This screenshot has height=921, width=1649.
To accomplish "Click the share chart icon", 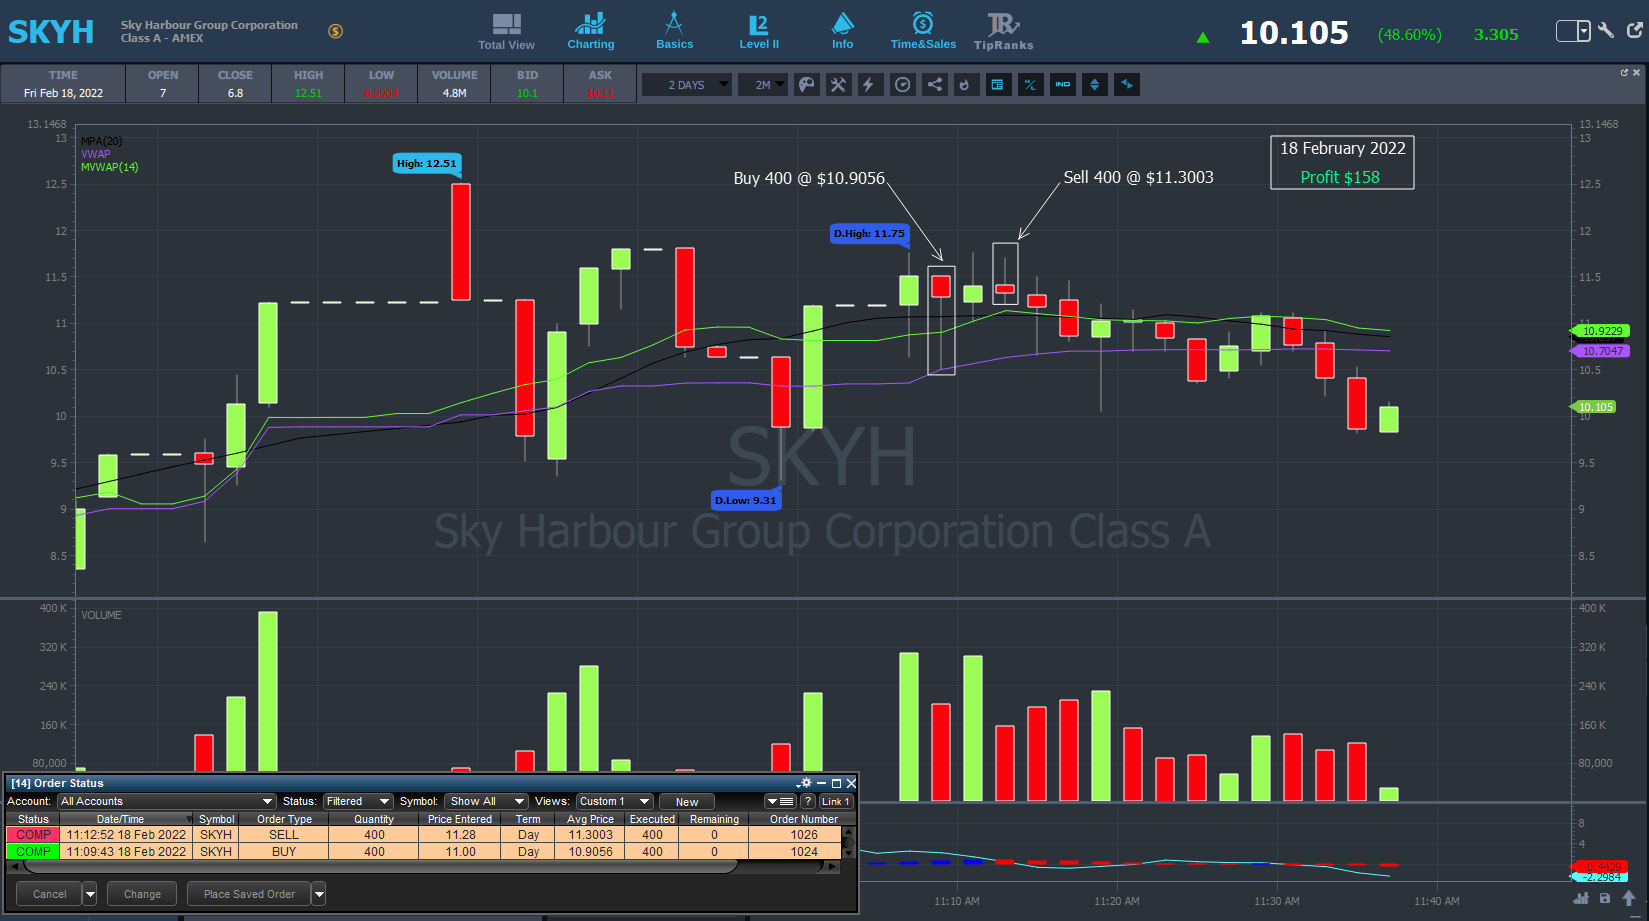I will coord(934,85).
